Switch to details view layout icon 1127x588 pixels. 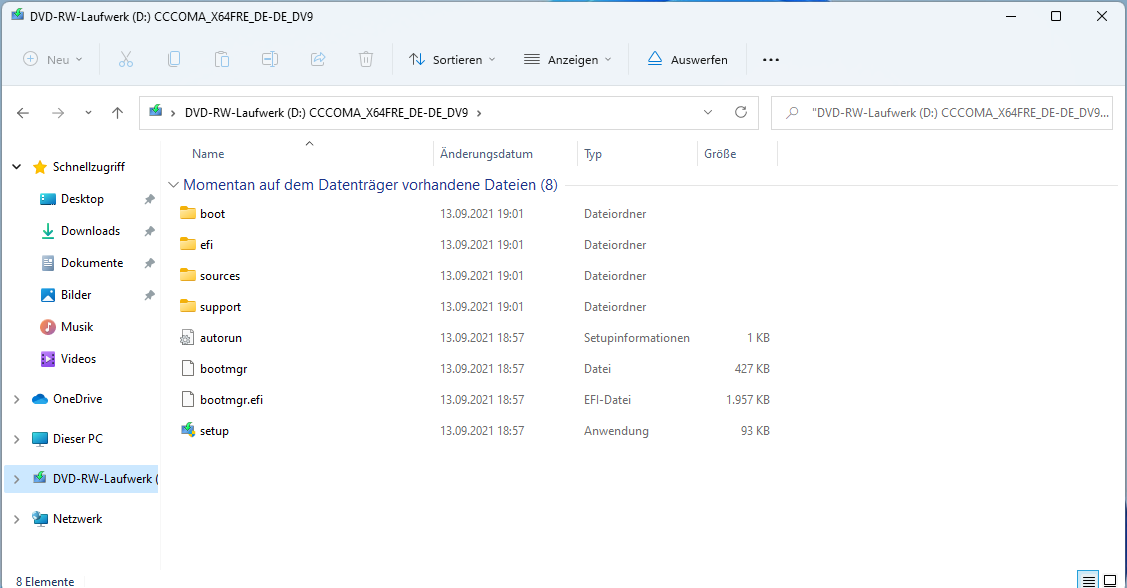(x=1089, y=581)
